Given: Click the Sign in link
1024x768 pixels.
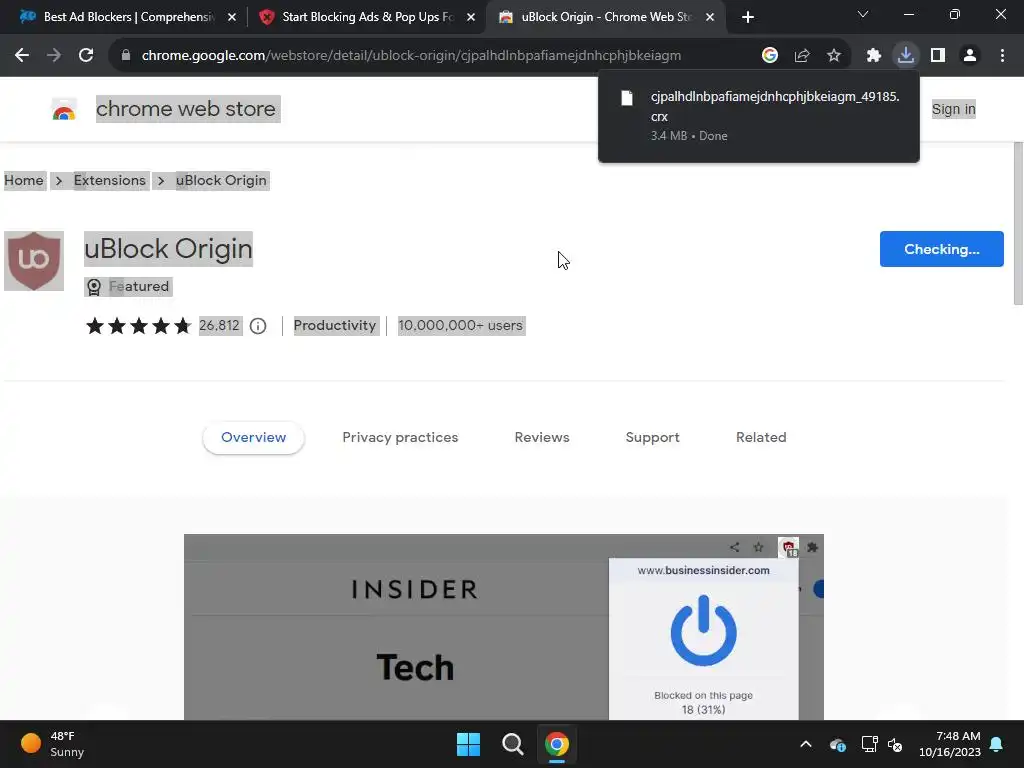Looking at the screenshot, I should 953,110.
